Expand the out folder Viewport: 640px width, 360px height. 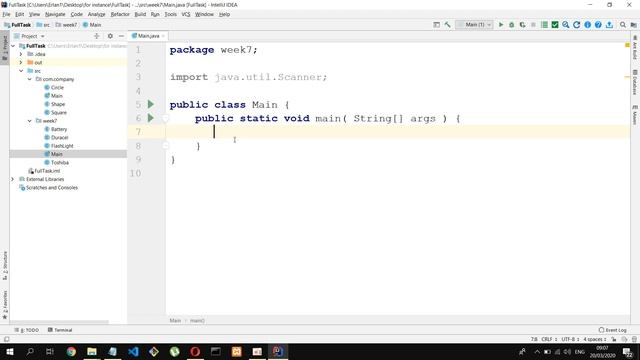tap(21, 62)
